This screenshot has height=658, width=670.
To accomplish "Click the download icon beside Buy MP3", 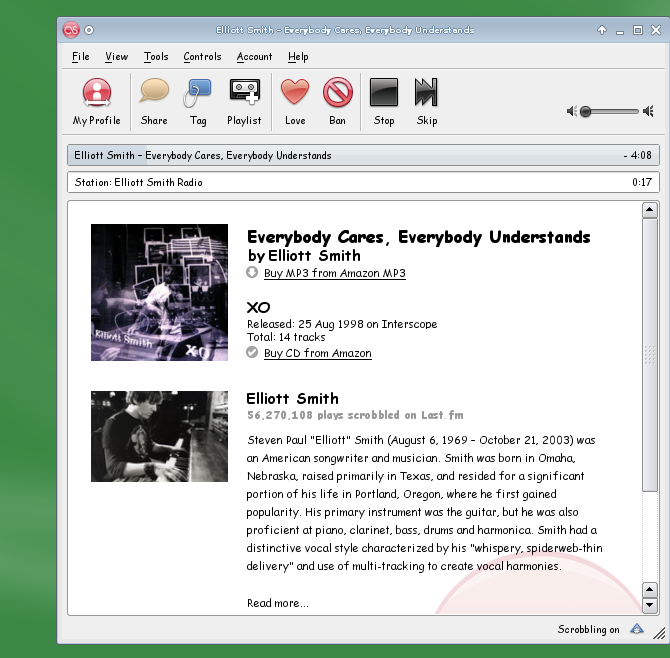I will click(252, 272).
